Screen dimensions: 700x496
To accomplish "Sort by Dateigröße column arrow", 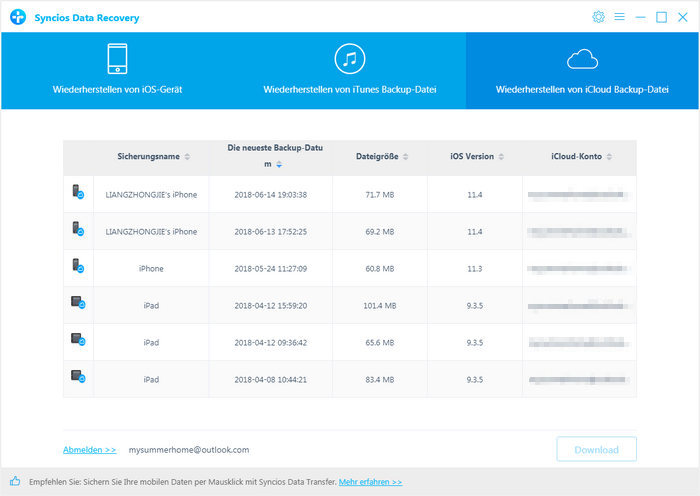I will [x=405, y=157].
